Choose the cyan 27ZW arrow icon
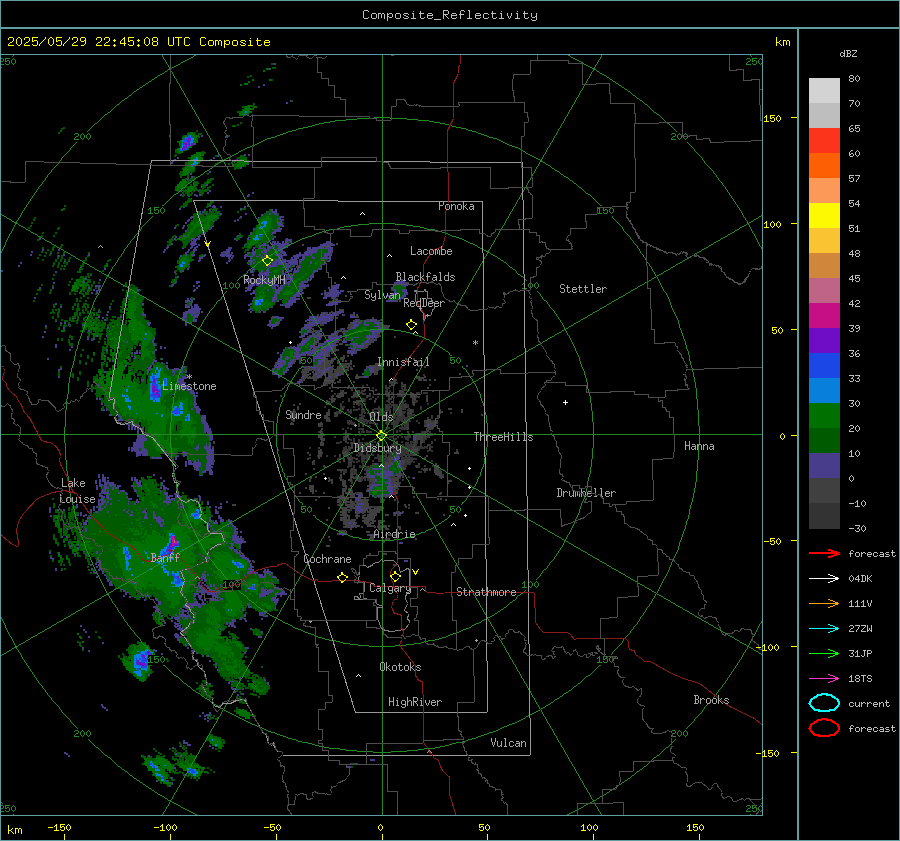The width and height of the screenshot is (900, 841). coord(824,629)
